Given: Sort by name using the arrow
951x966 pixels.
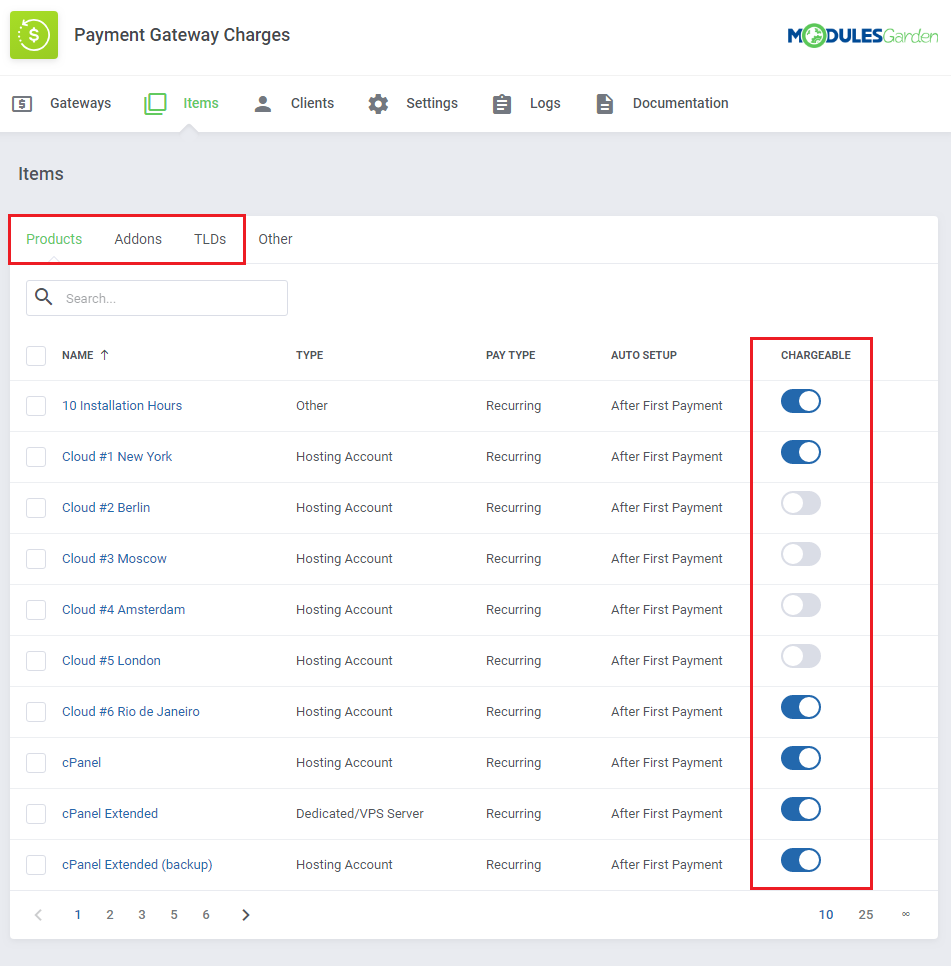Looking at the screenshot, I should pos(105,355).
